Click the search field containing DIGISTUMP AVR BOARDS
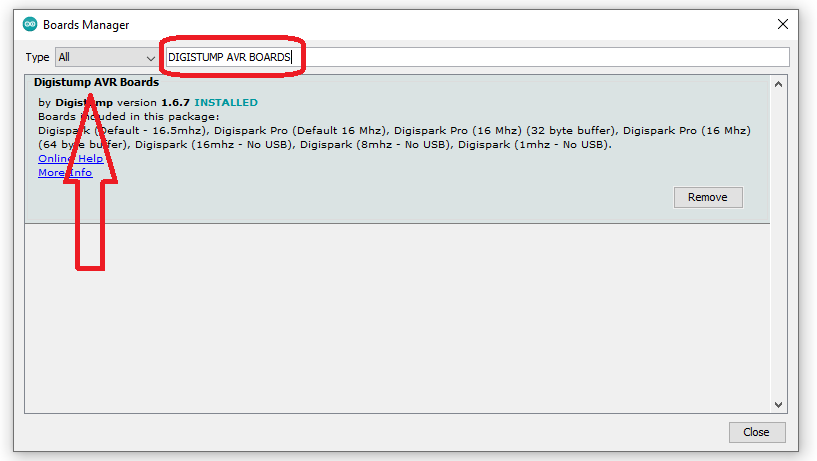The image size is (817, 461). [x=477, y=57]
